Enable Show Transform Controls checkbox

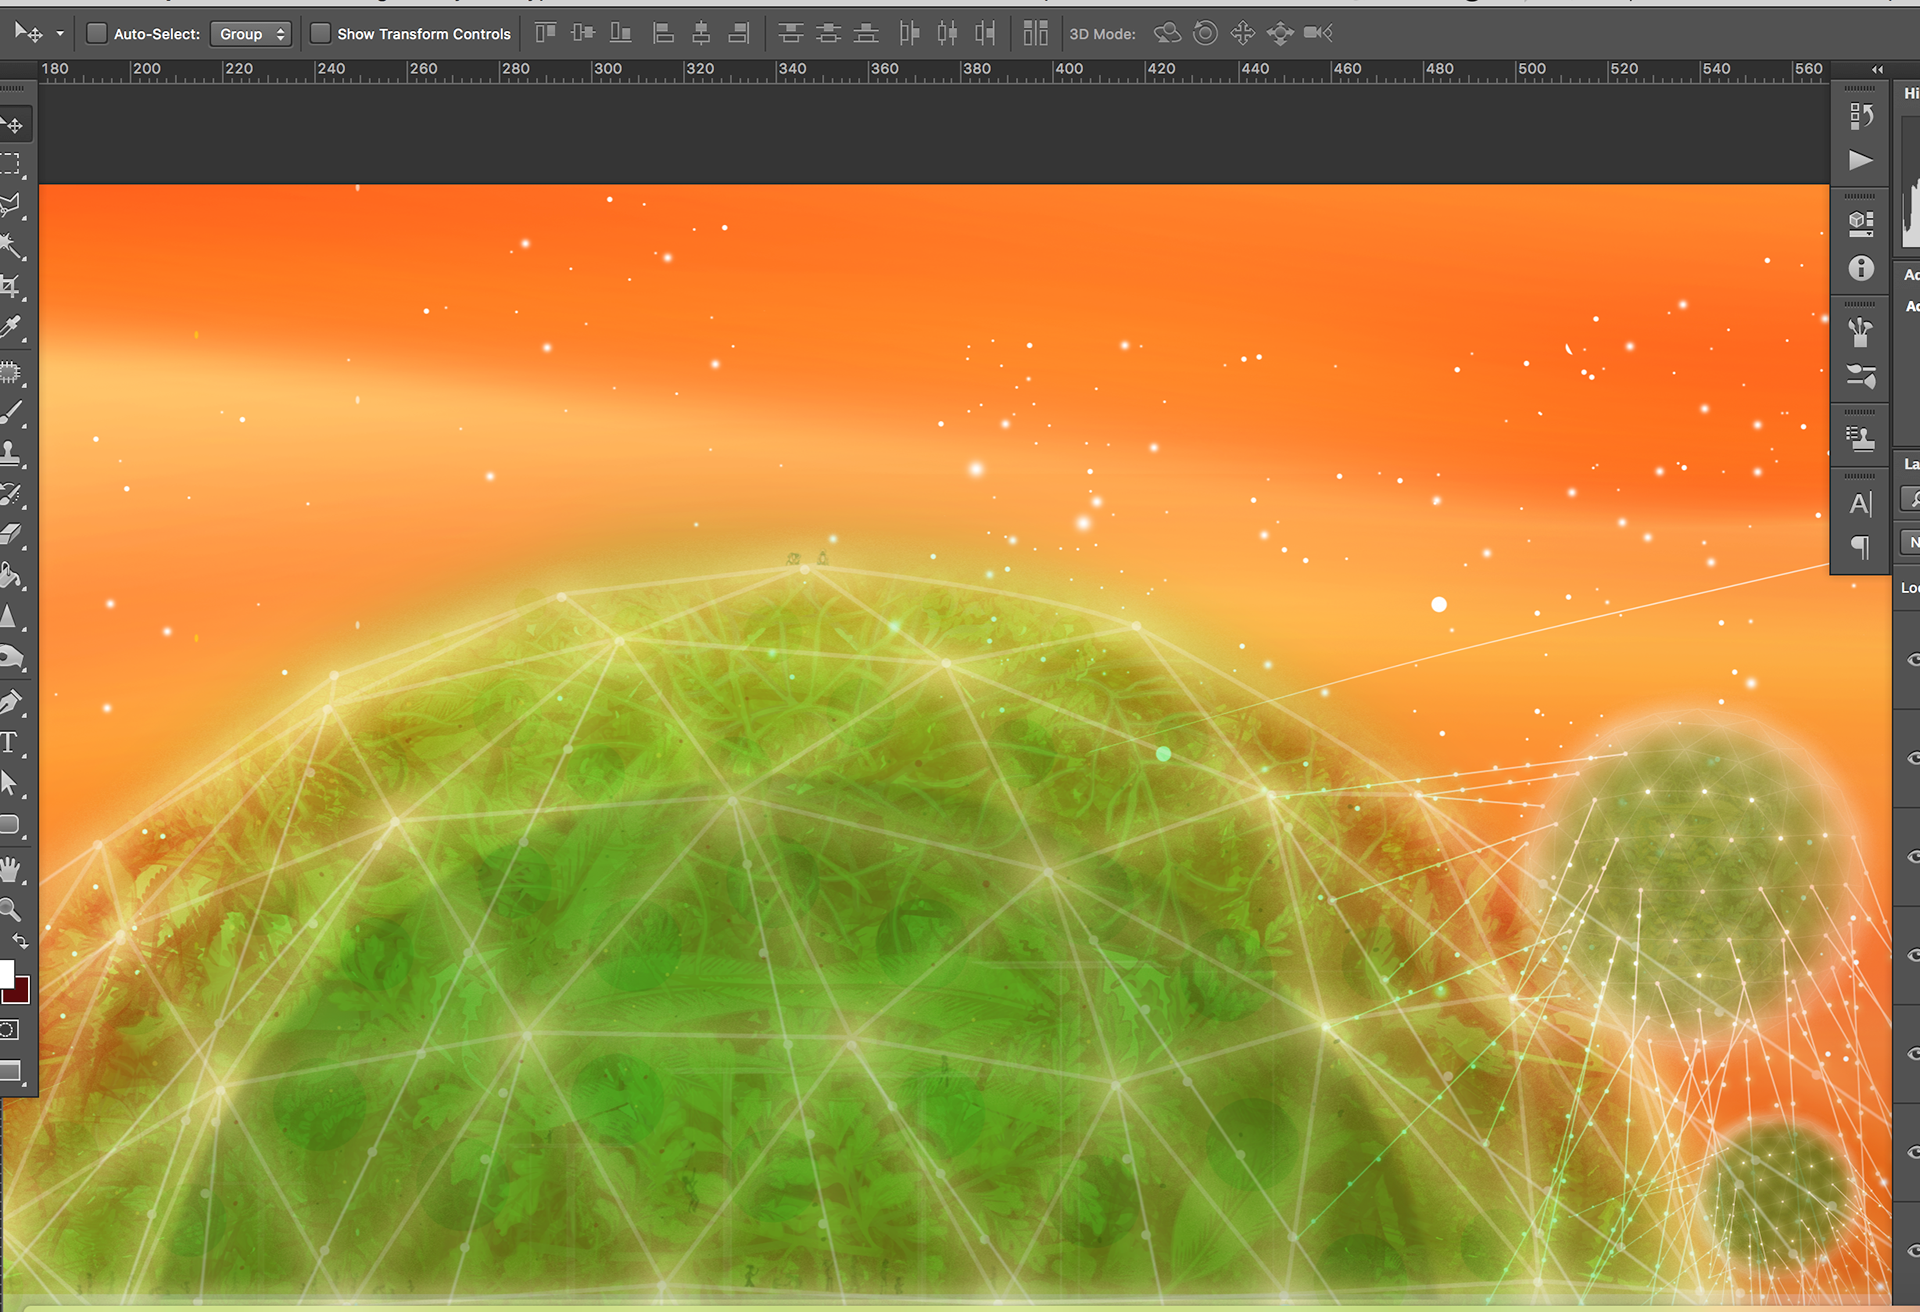point(320,34)
